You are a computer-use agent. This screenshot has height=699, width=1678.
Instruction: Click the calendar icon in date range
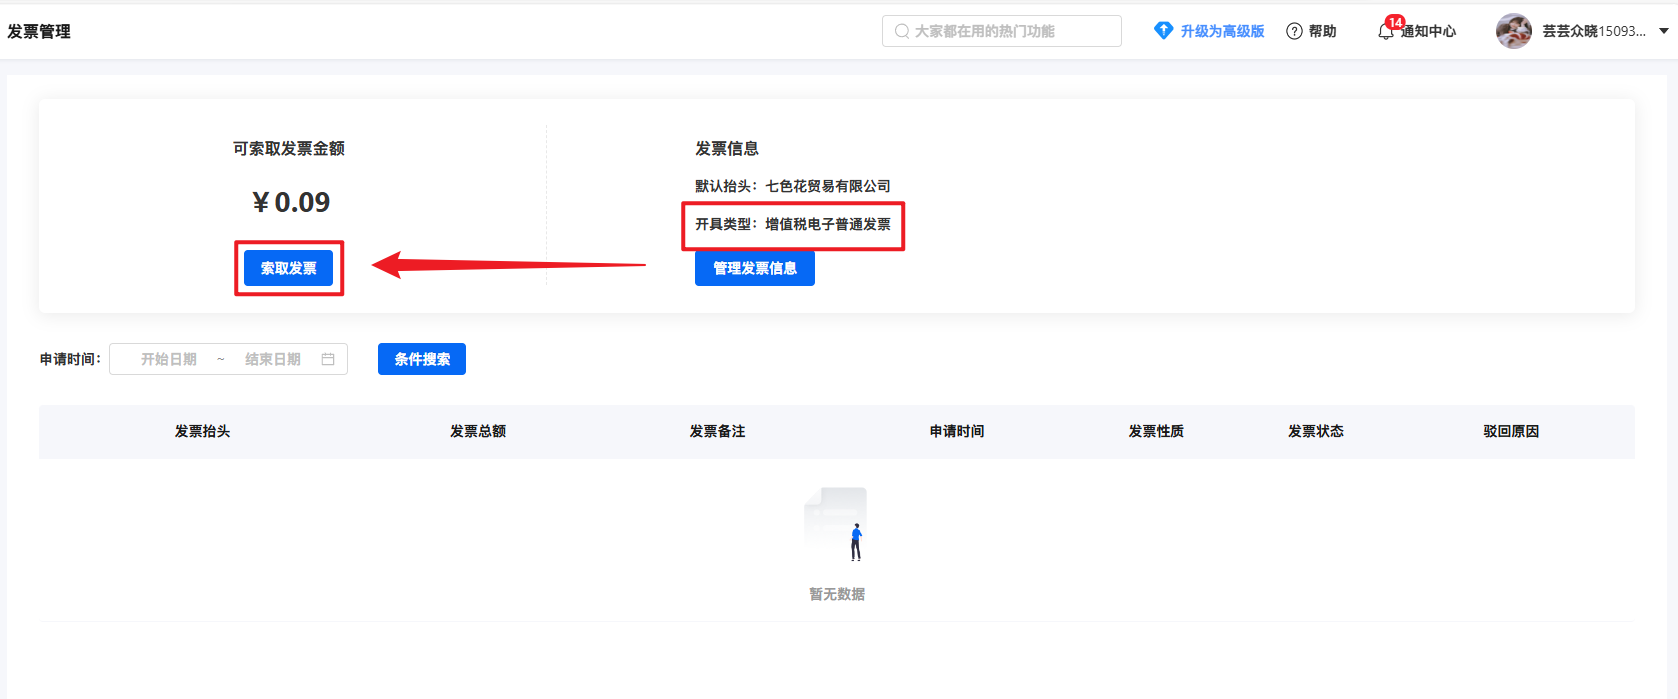(328, 359)
